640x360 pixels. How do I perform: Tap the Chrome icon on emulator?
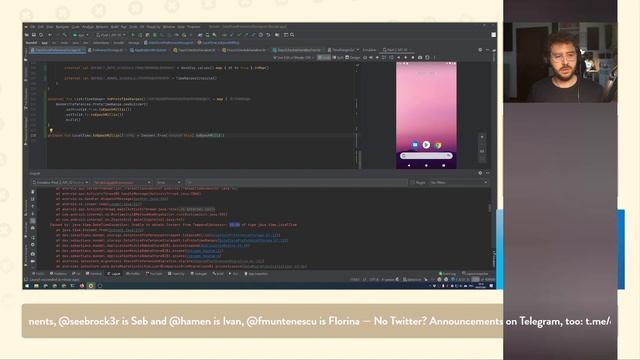click(x=438, y=145)
